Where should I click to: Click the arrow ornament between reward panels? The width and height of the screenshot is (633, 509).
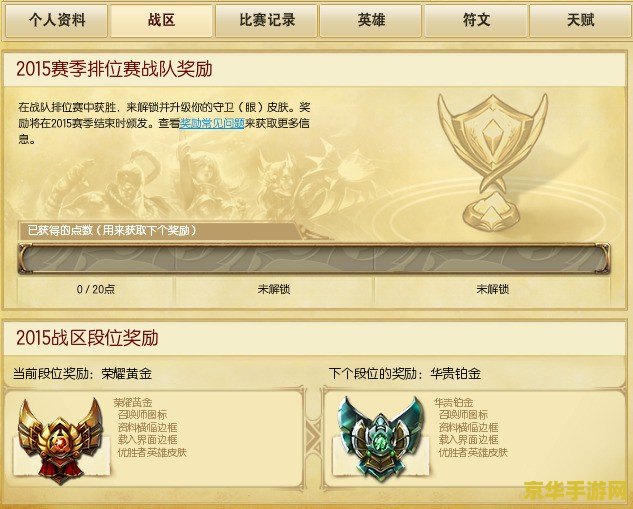pos(313,438)
